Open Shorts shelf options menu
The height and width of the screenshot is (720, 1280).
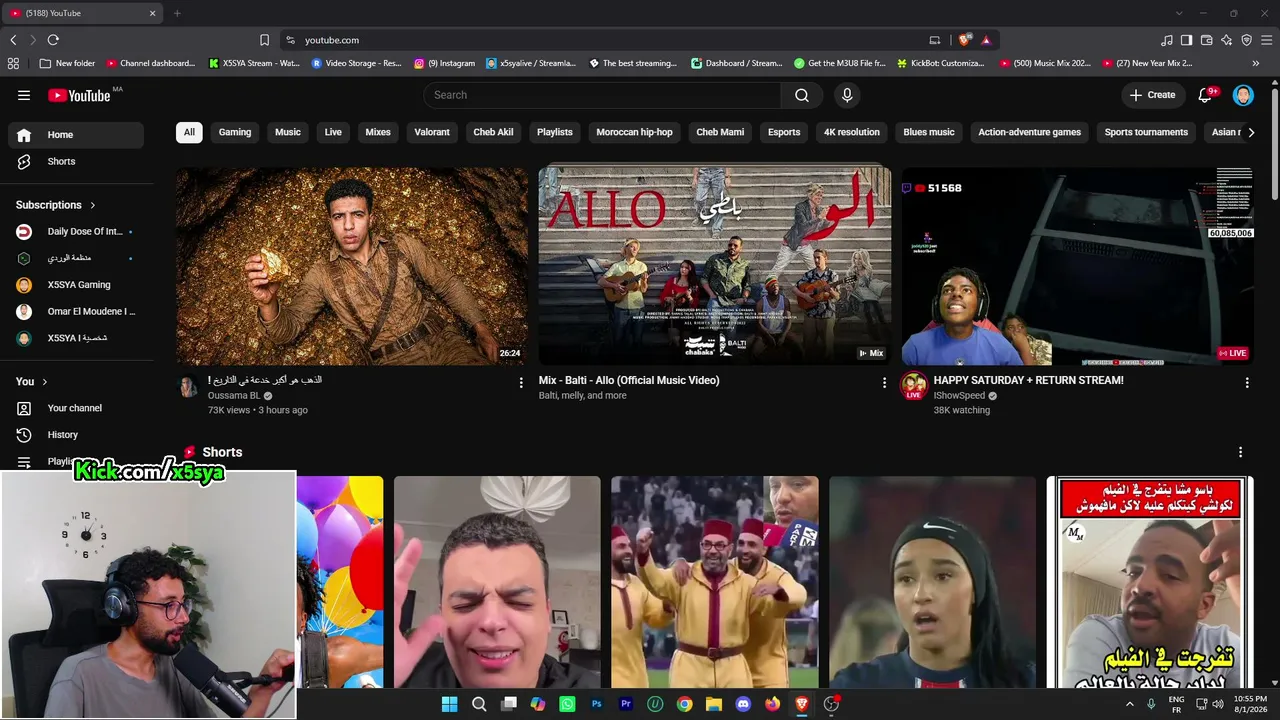(1241, 452)
